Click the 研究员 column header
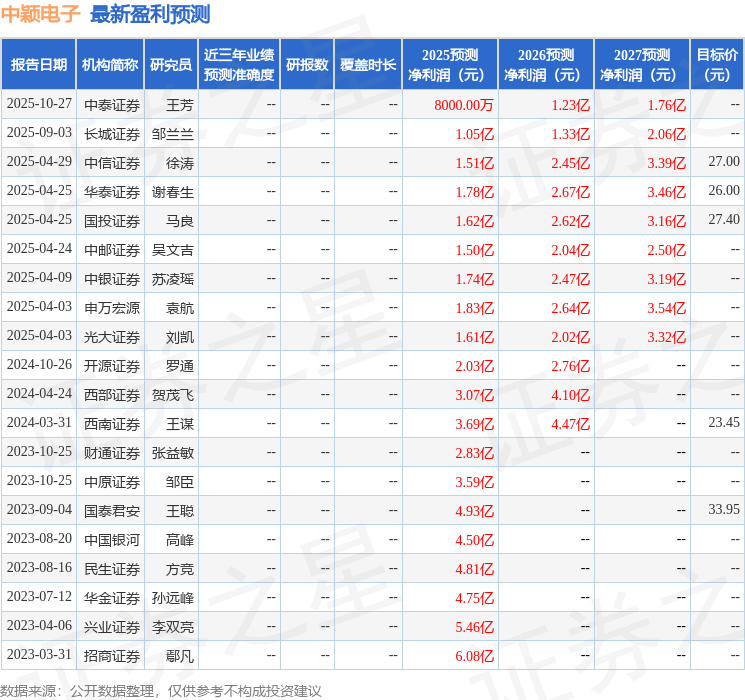 click(171, 64)
